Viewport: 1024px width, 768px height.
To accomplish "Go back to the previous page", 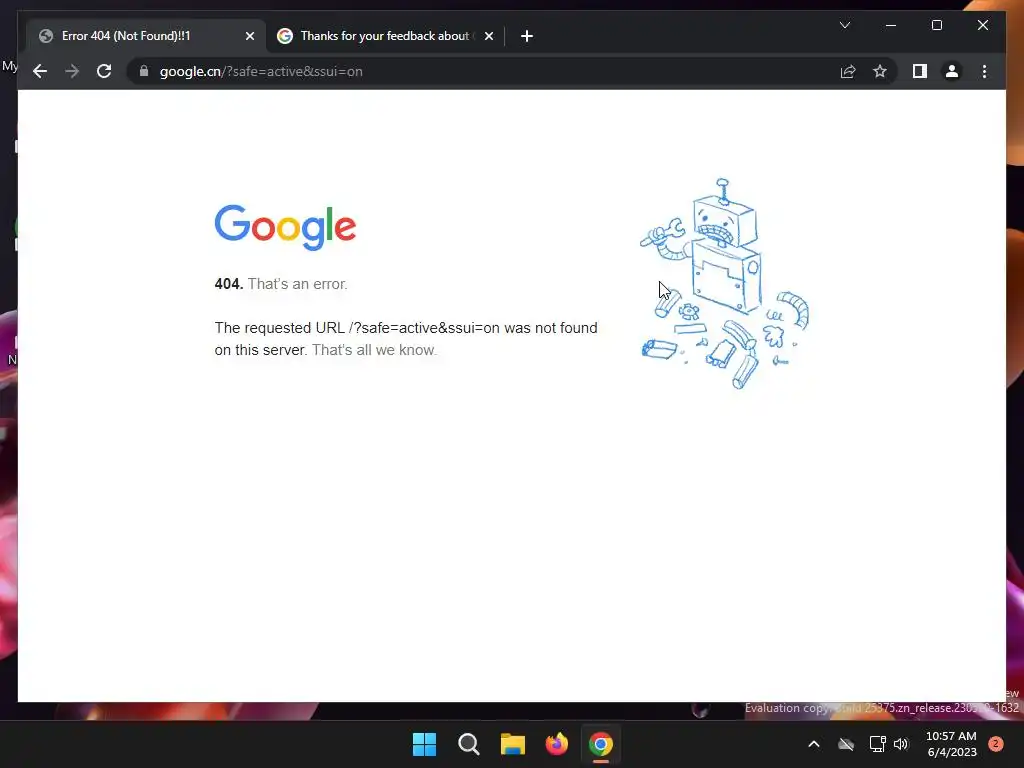I will pyautogui.click(x=40, y=71).
